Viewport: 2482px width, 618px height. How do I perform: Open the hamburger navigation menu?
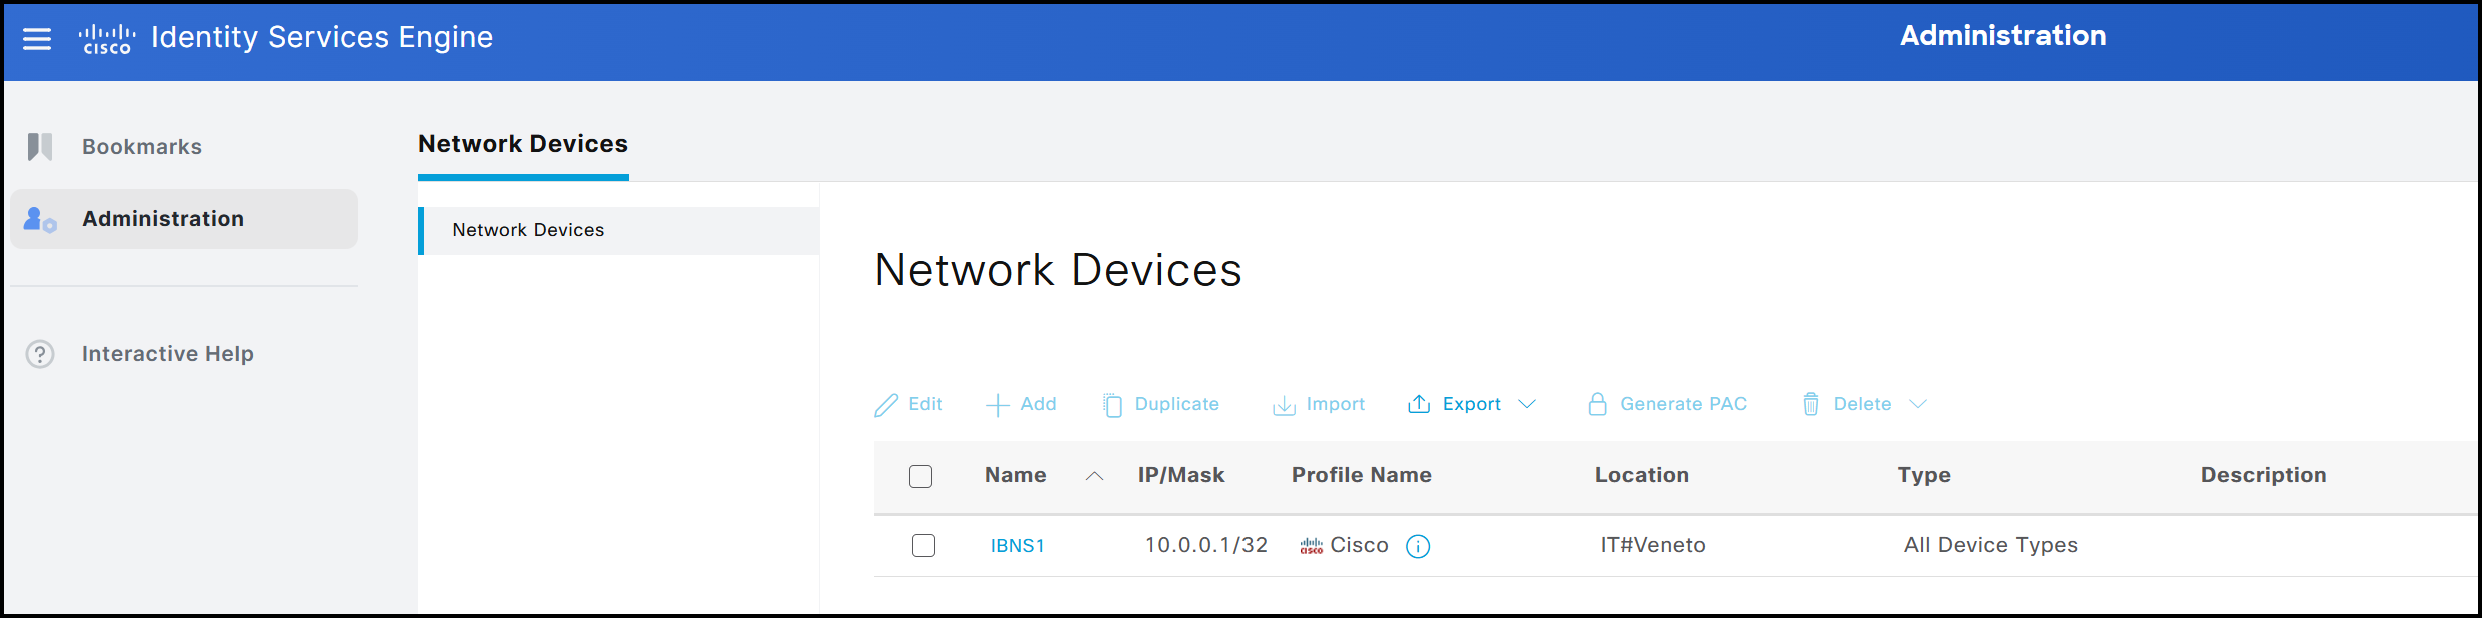37,39
